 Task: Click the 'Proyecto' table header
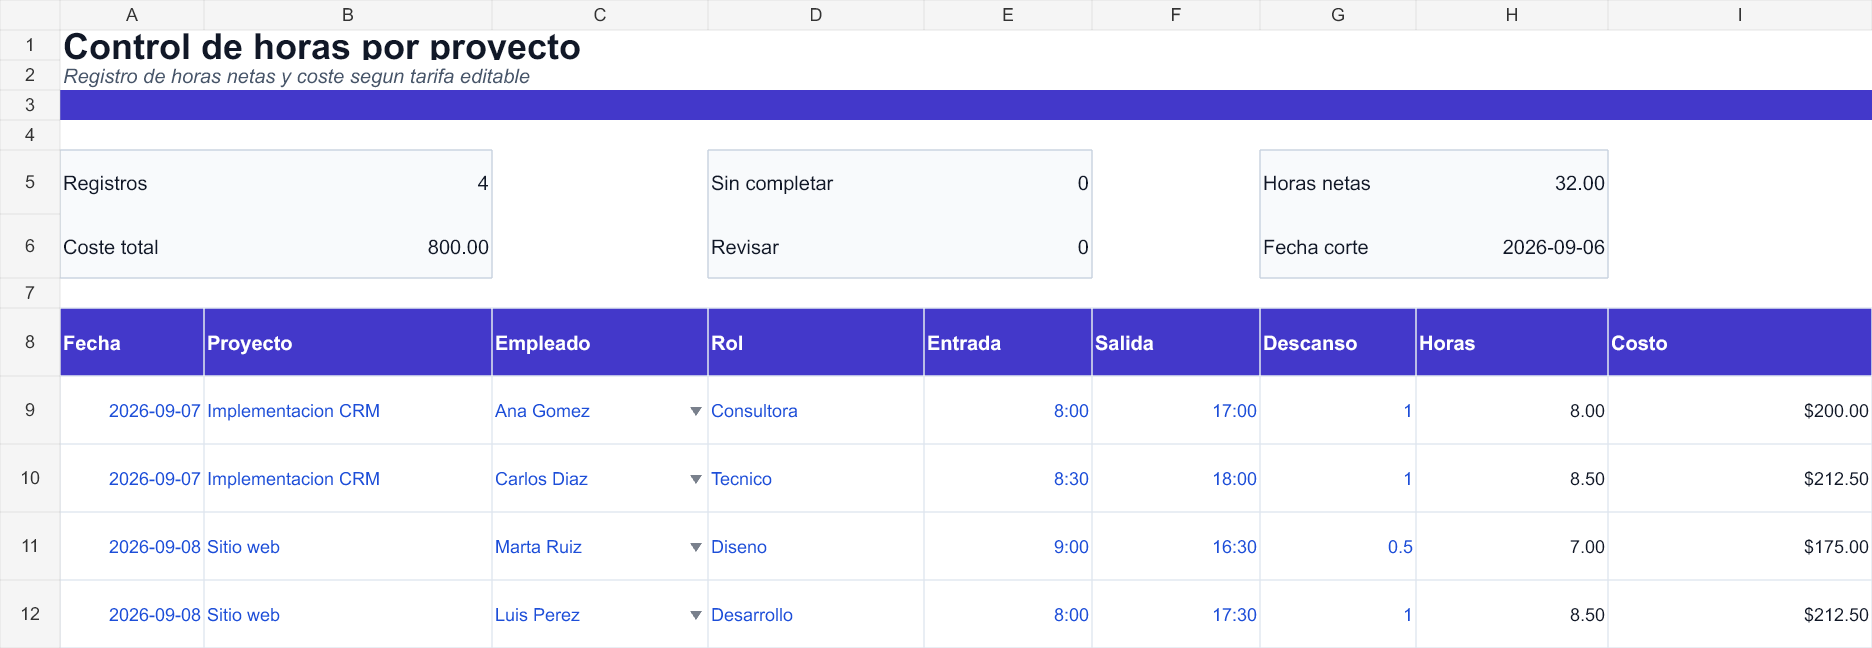(x=348, y=343)
